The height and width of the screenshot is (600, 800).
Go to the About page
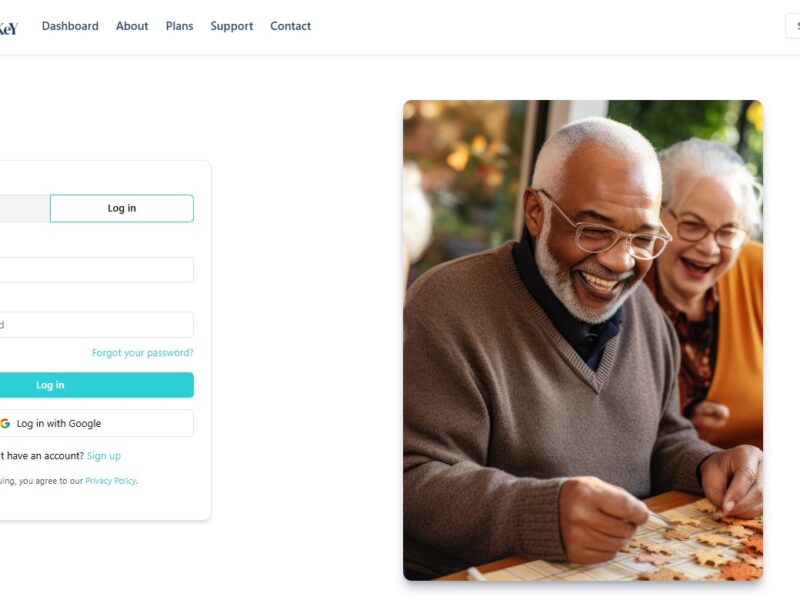point(132,26)
